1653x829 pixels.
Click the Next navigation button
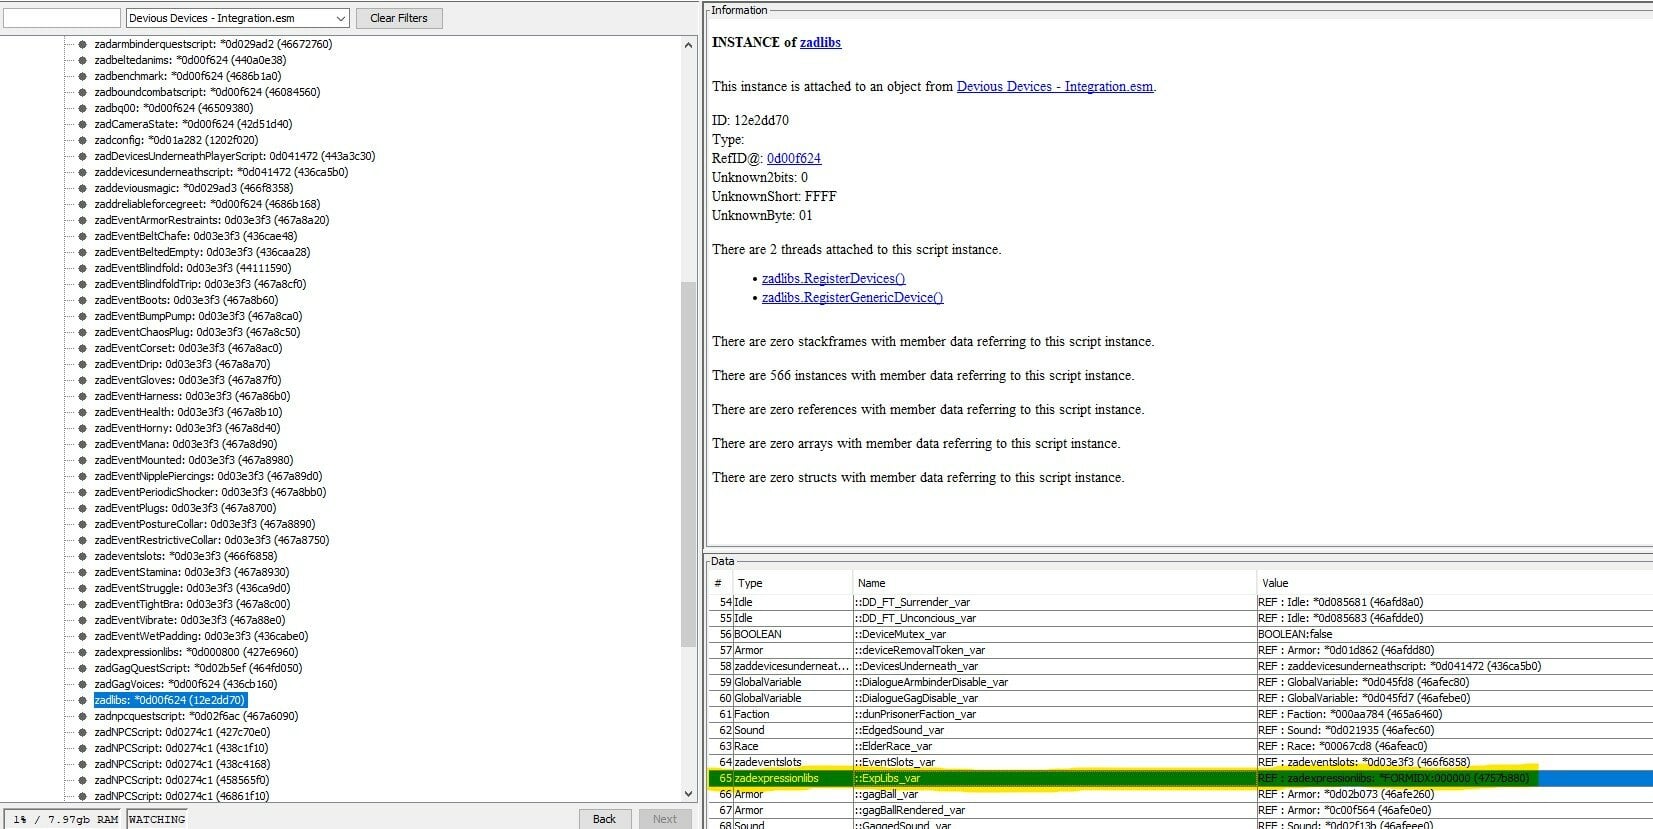click(664, 819)
